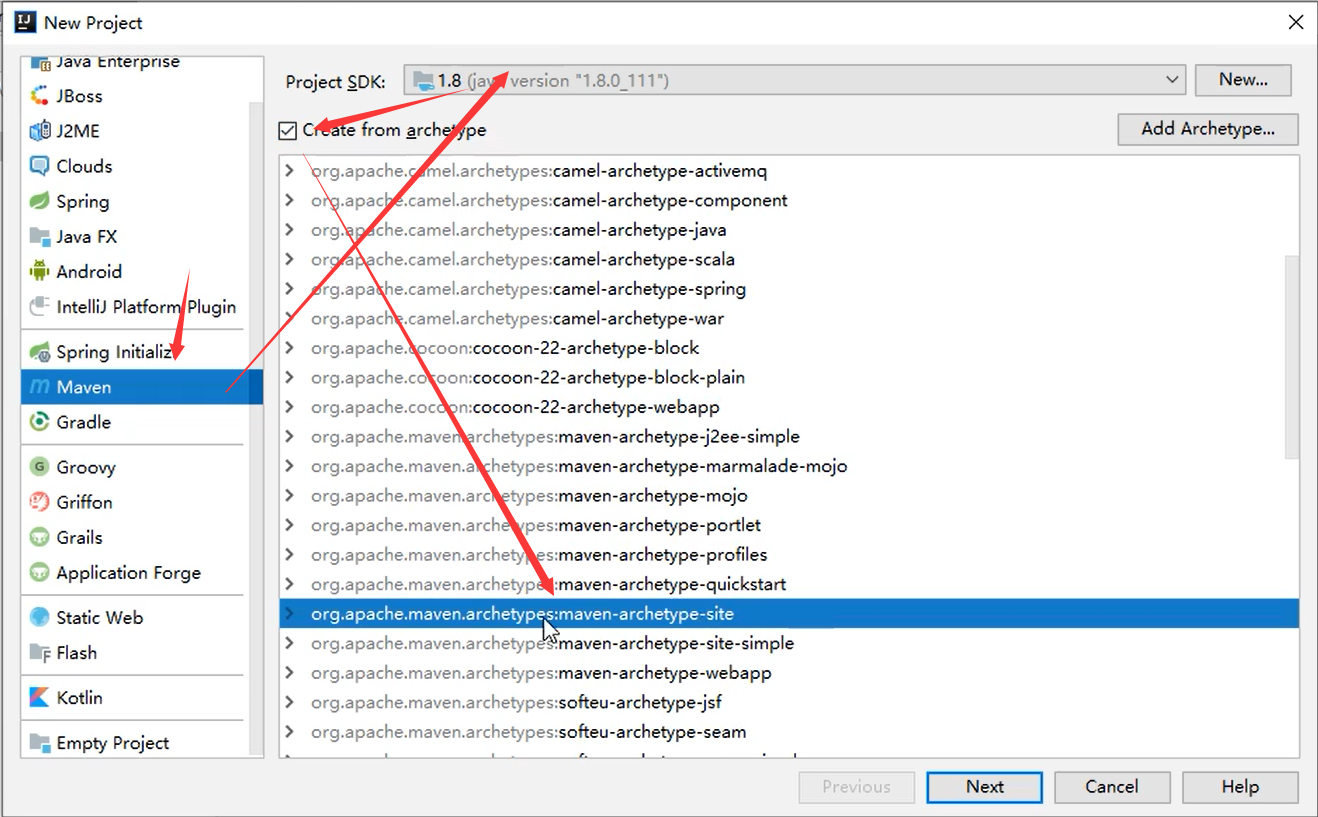Select the Kotlin icon
This screenshot has width=1318, height=817.
point(40,698)
